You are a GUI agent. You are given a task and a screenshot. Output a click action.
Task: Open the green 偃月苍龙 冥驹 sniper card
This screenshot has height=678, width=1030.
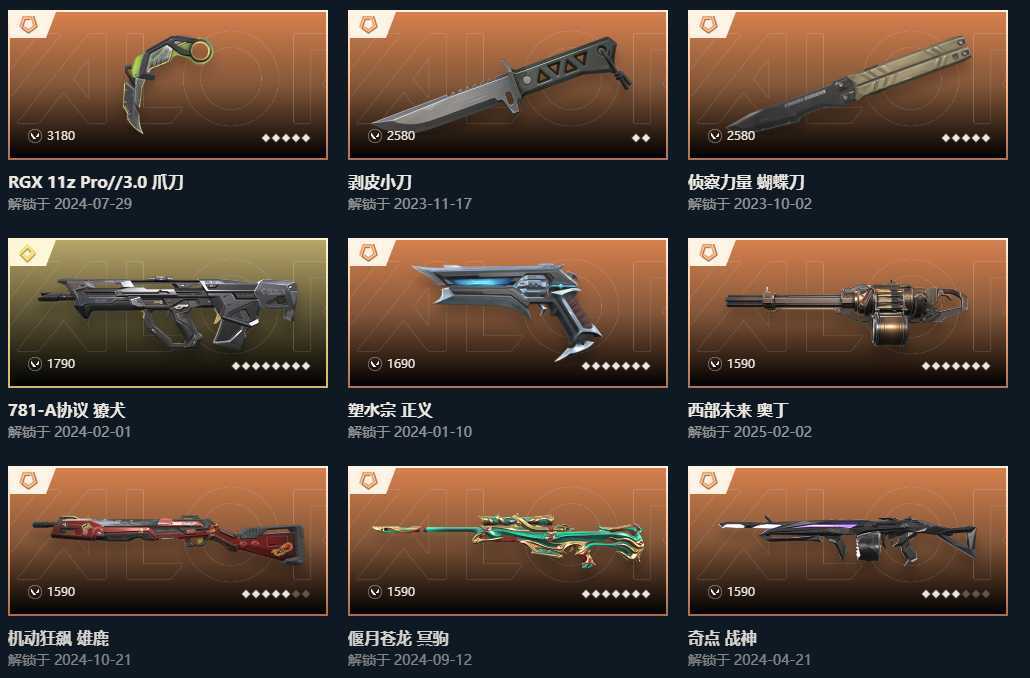coord(508,541)
